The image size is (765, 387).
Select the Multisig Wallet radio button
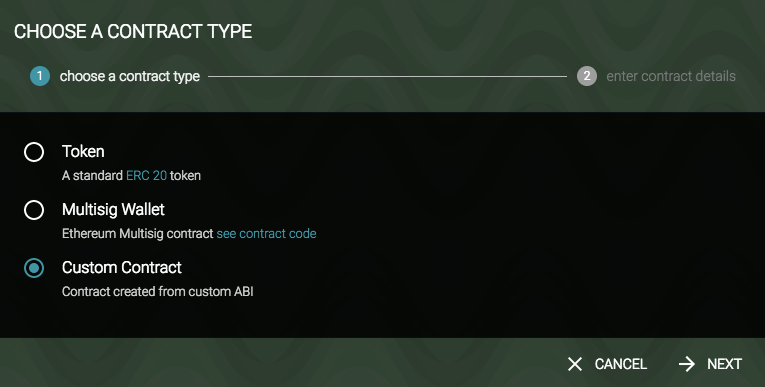click(x=34, y=210)
